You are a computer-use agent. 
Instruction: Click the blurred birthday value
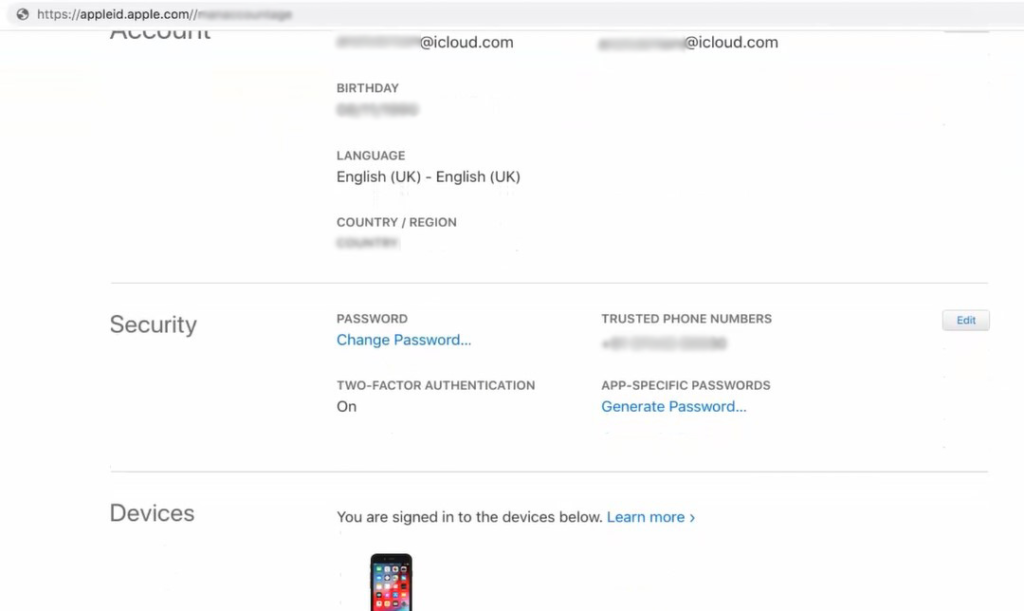tap(377, 110)
